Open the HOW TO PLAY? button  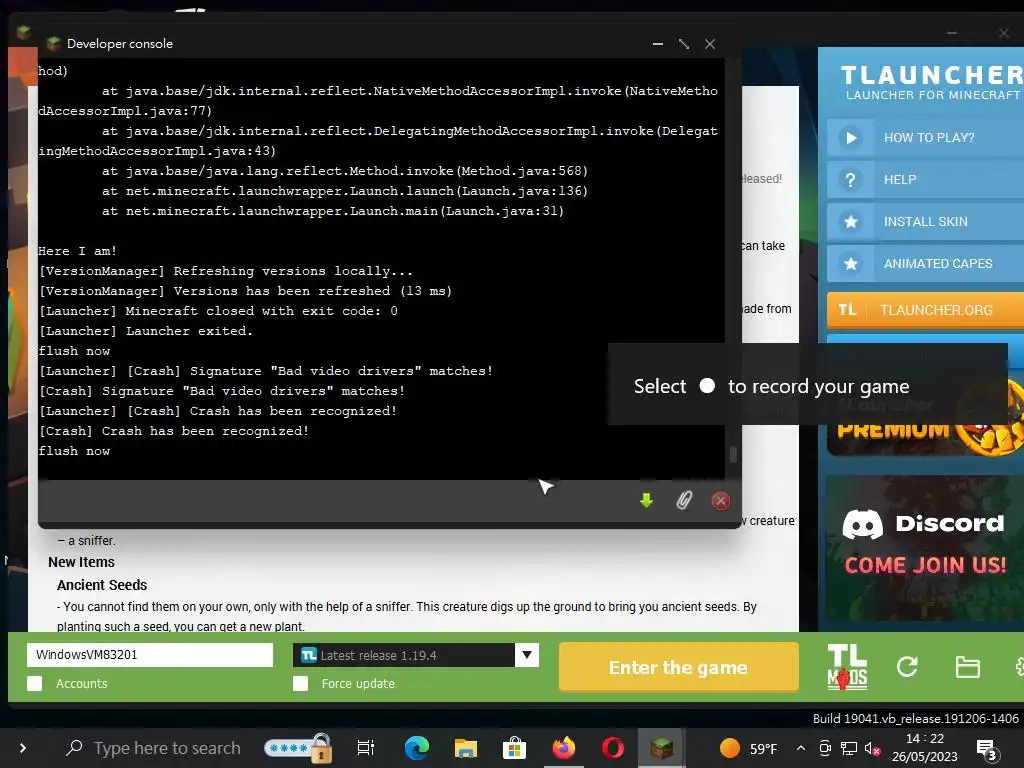coord(925,138)
